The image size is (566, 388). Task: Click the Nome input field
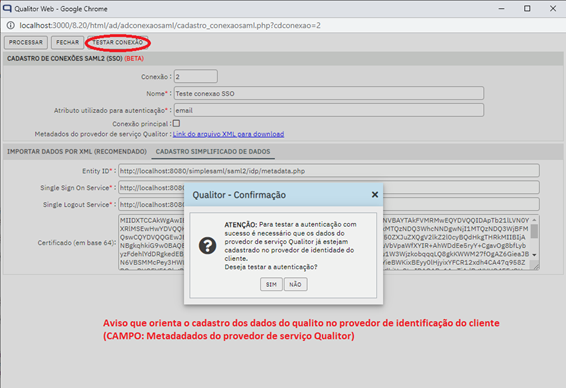pyautogui.click(x=329, y=93)
